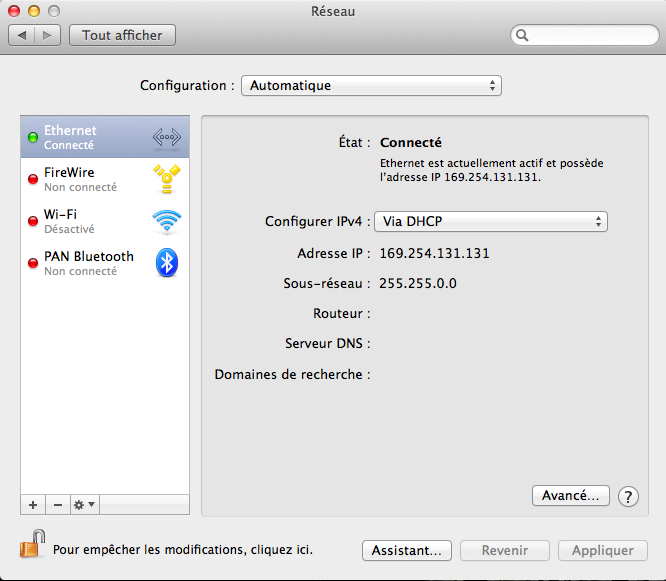Click into the search field
Image resolution: width=666 pixels, height=581 pixels.
coord(585,35)
